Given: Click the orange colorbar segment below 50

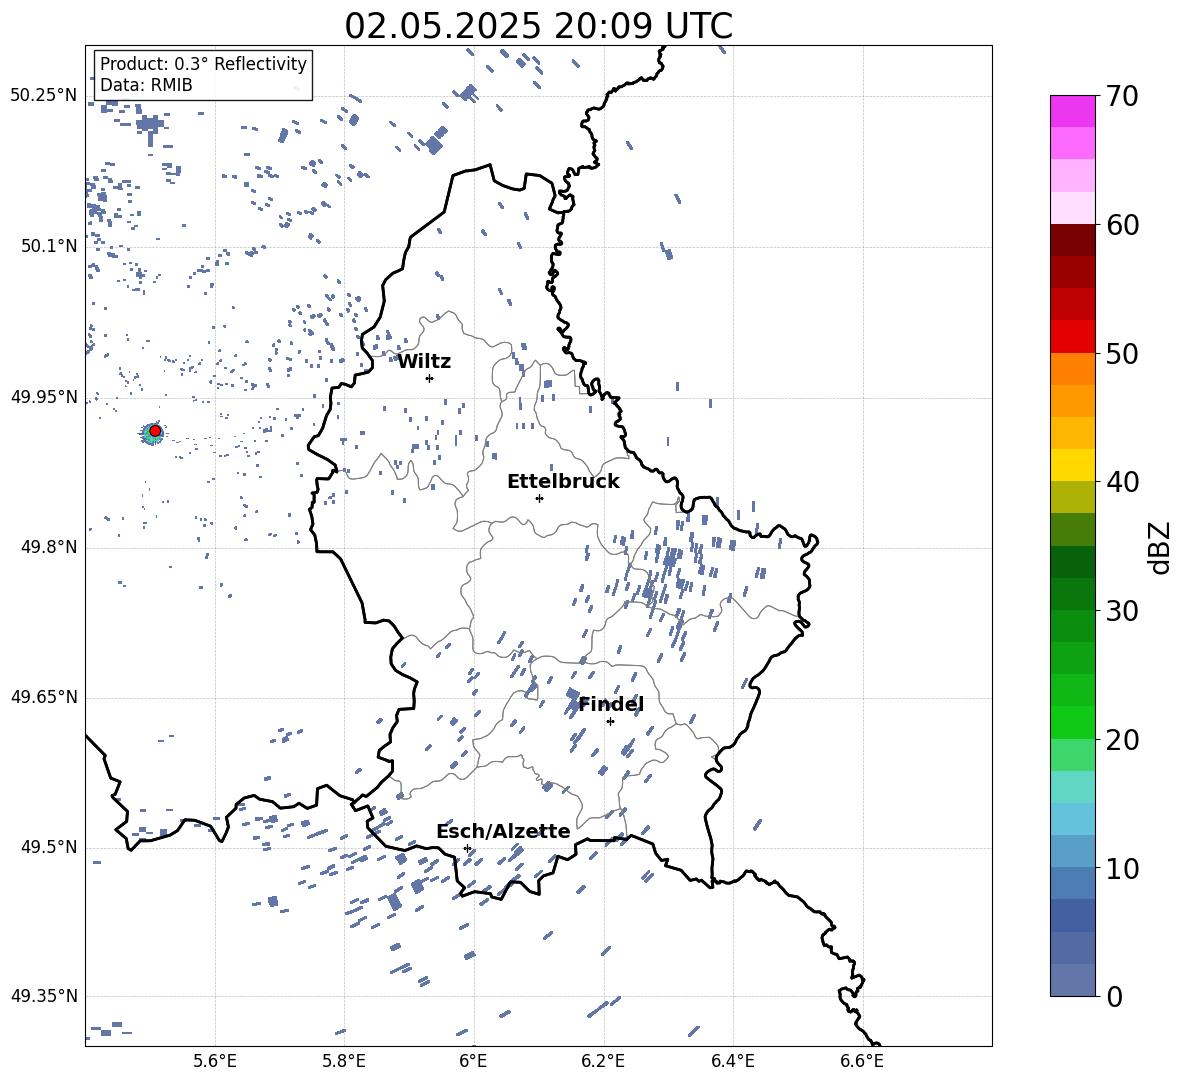Looking at the screenshot, I should tap(1073, 368).
